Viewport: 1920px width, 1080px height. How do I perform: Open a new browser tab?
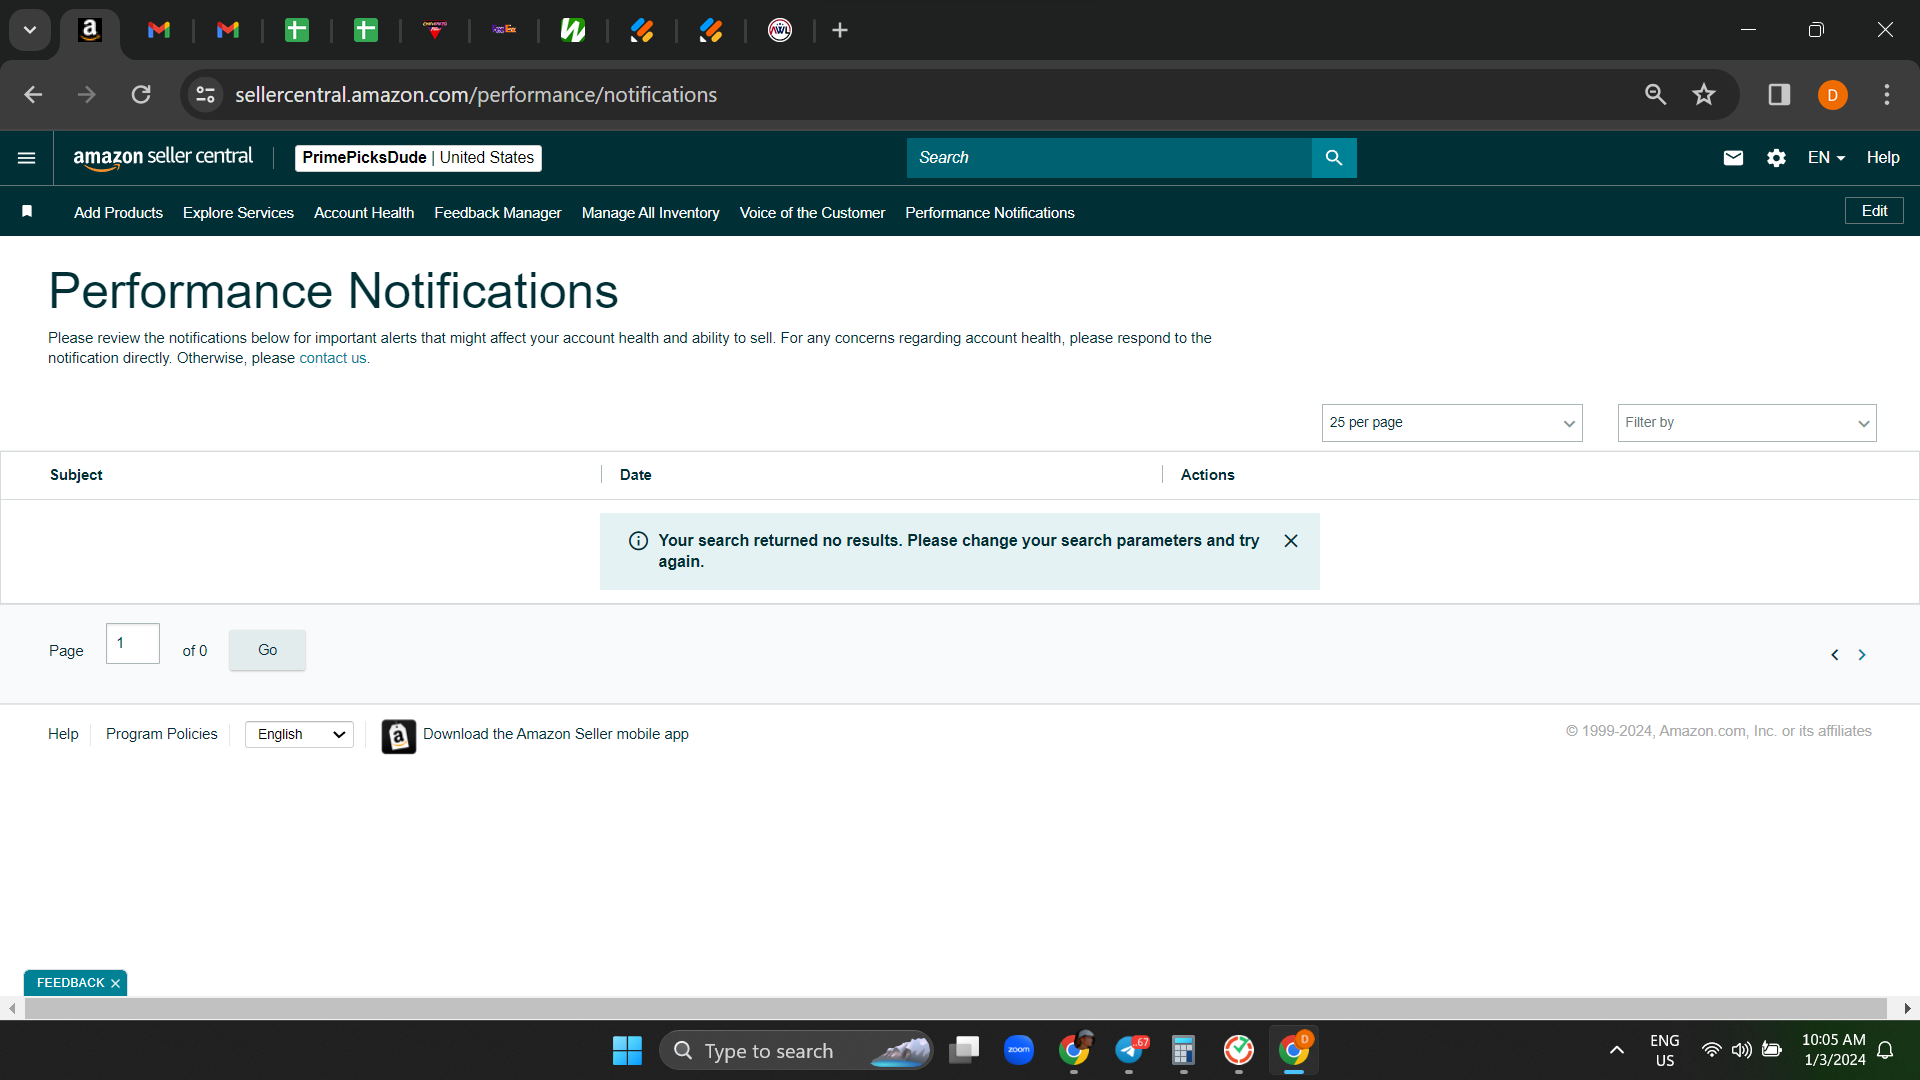tap(840, 31)
